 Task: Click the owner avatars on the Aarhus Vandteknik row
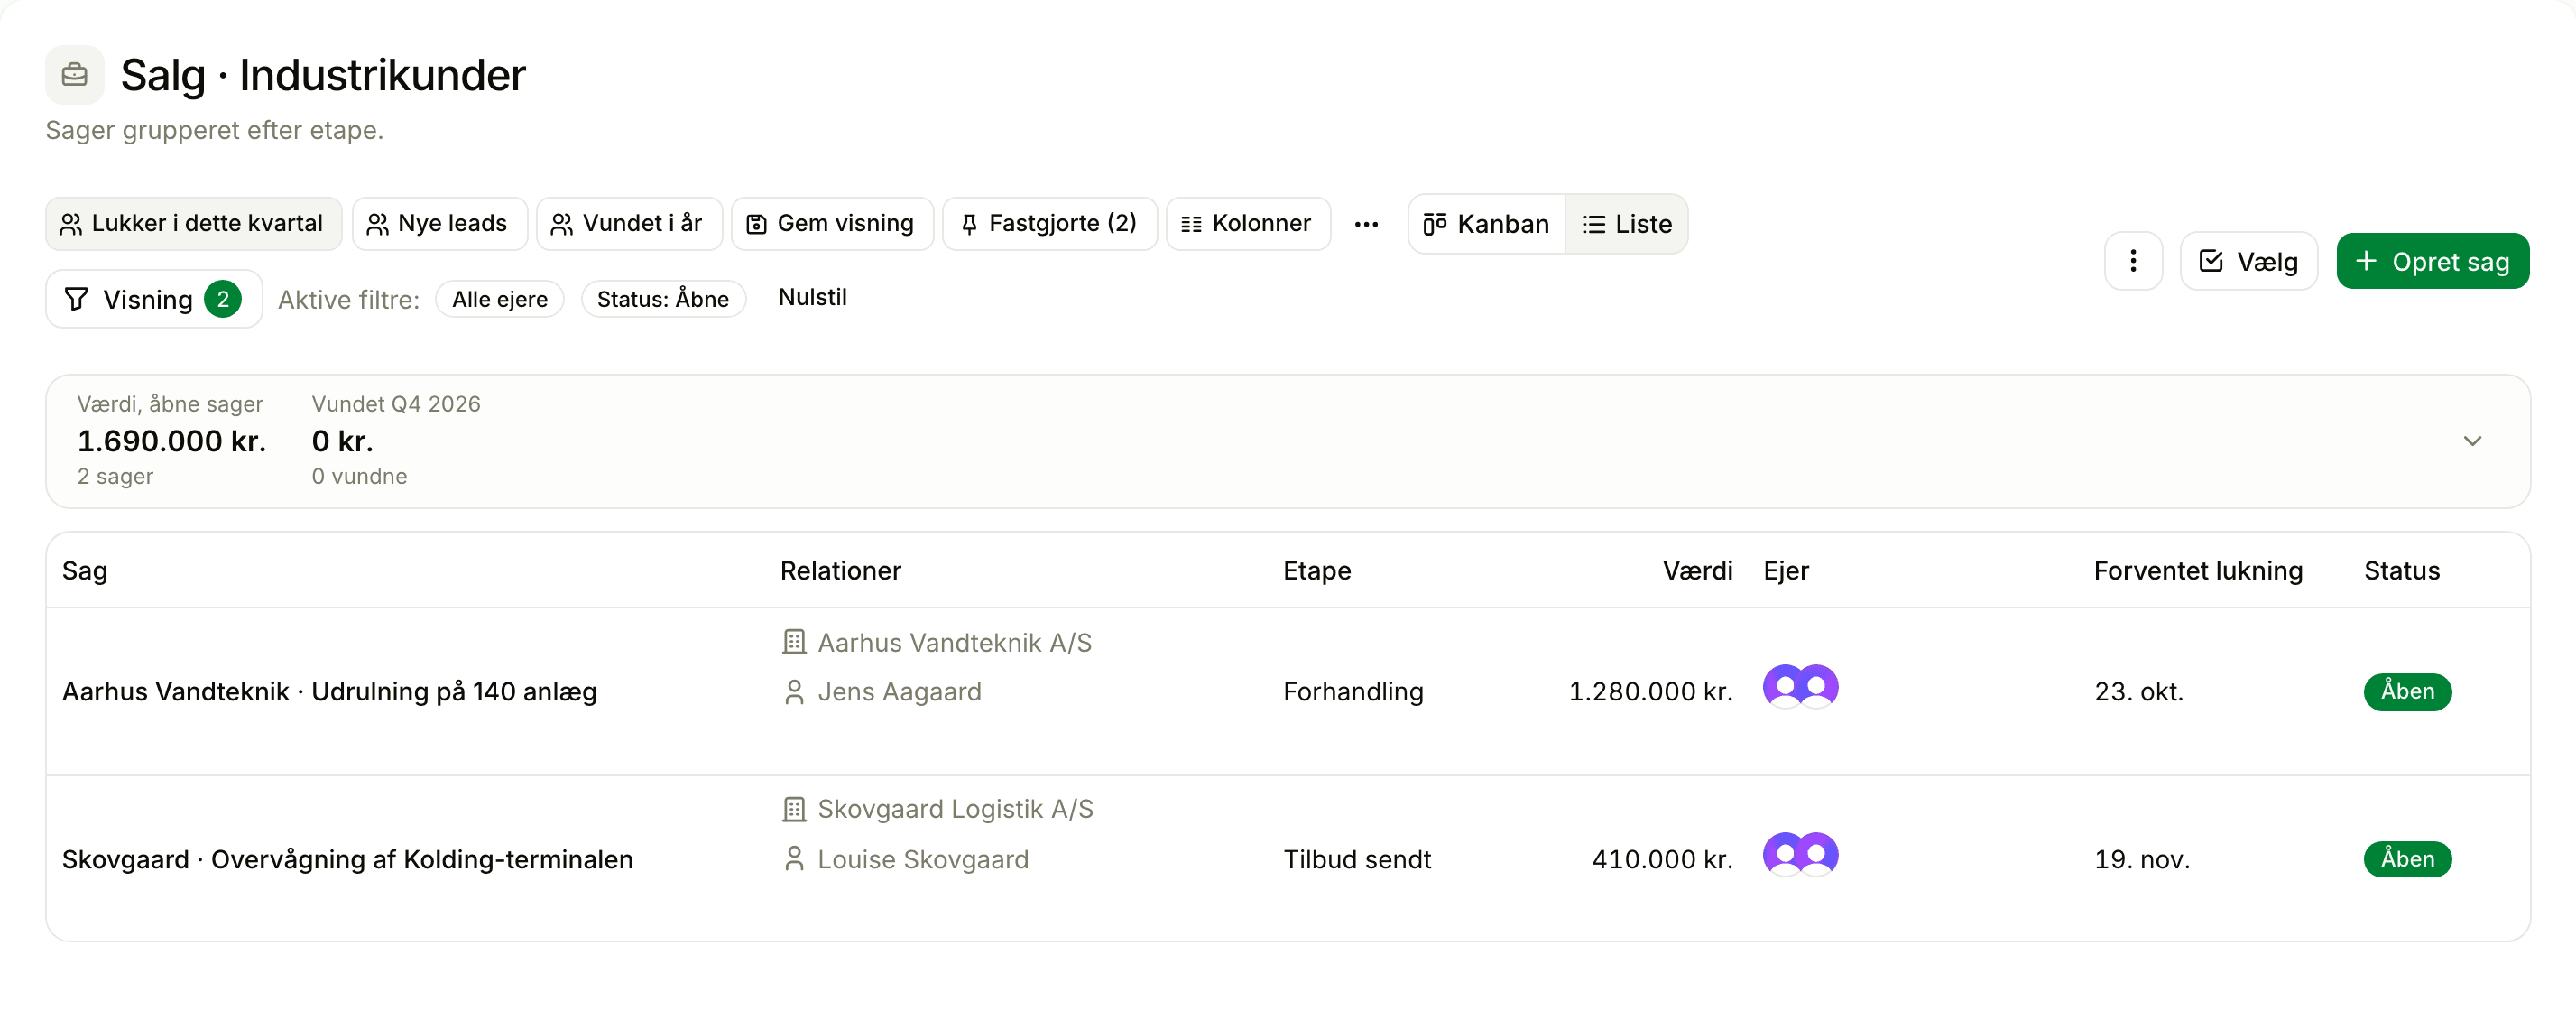[1800, 687]
